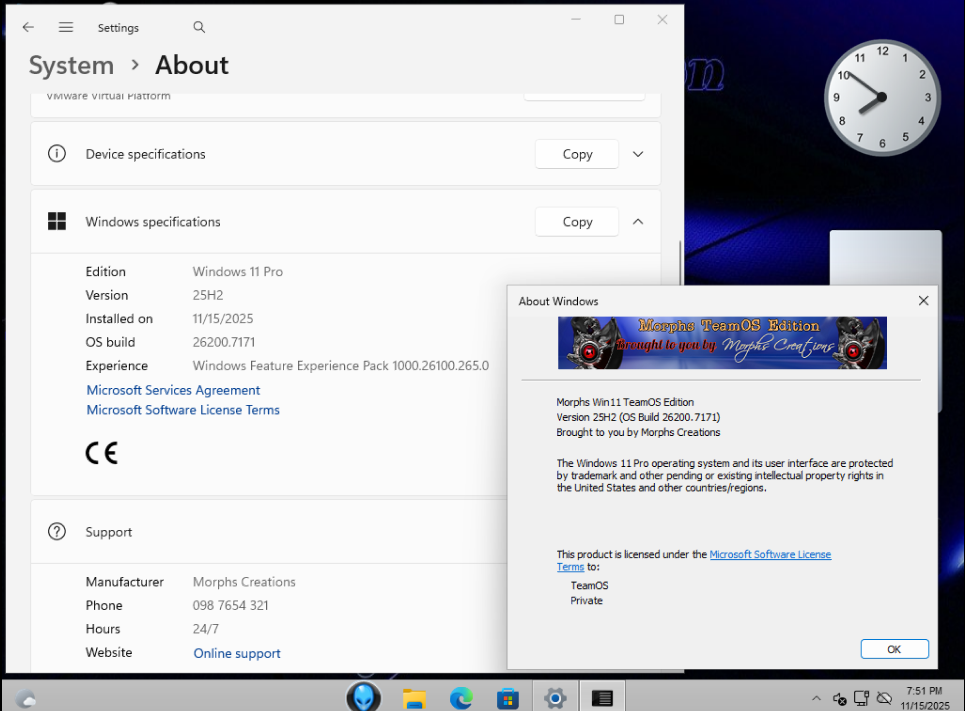965x711 pixels.
Task: Click the Settings search magnifier icon
Action: pyautogui.click(x=199, y=28)
